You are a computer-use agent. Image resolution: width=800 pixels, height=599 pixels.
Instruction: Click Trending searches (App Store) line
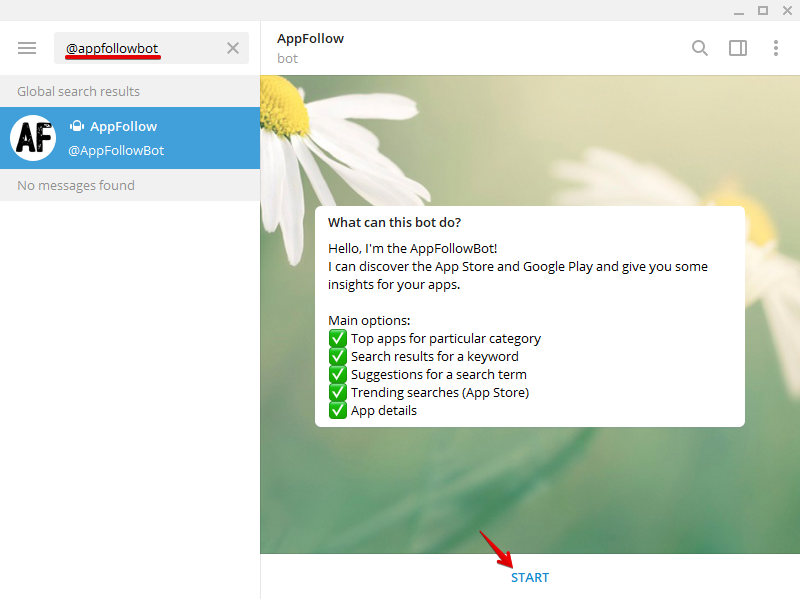[x=440, y=392]
